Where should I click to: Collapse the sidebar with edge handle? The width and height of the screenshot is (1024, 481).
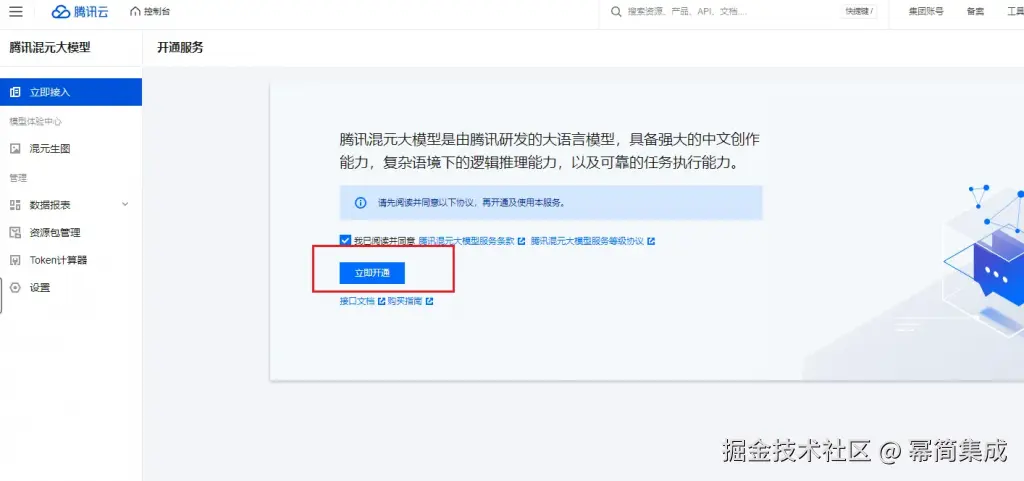click(1, 295)
